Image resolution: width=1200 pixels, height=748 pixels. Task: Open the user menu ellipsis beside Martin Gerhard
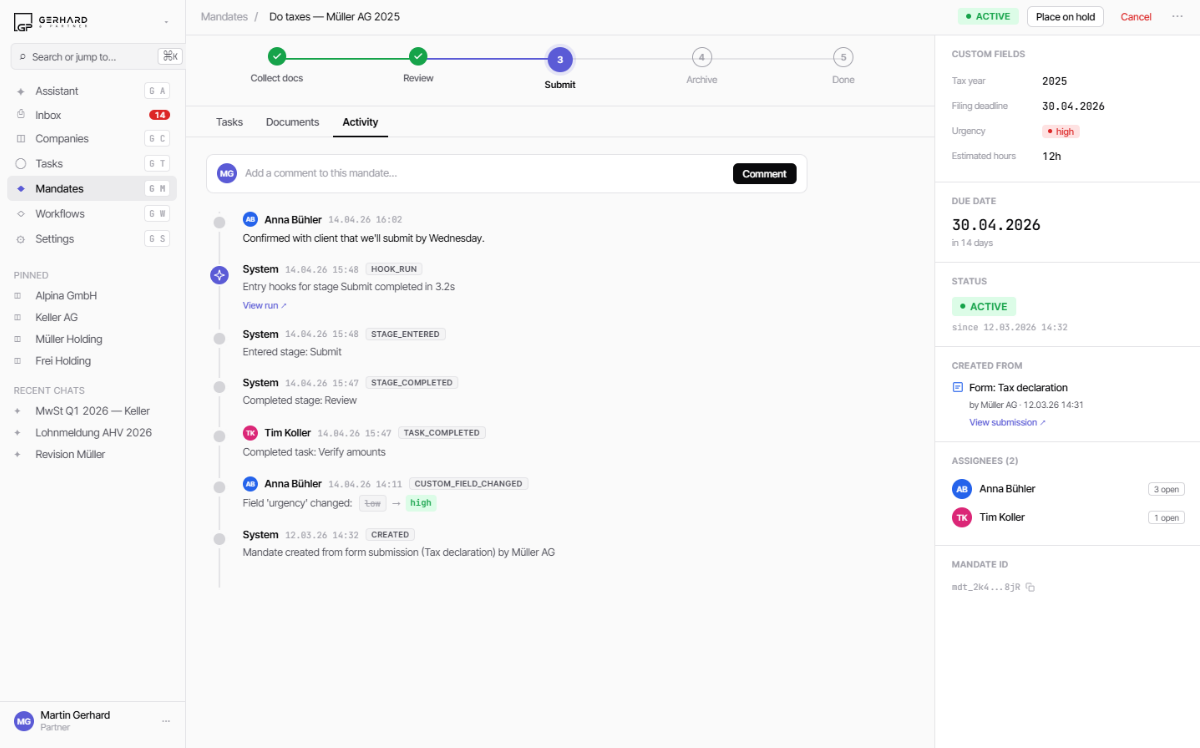click(x=166, y=720)
